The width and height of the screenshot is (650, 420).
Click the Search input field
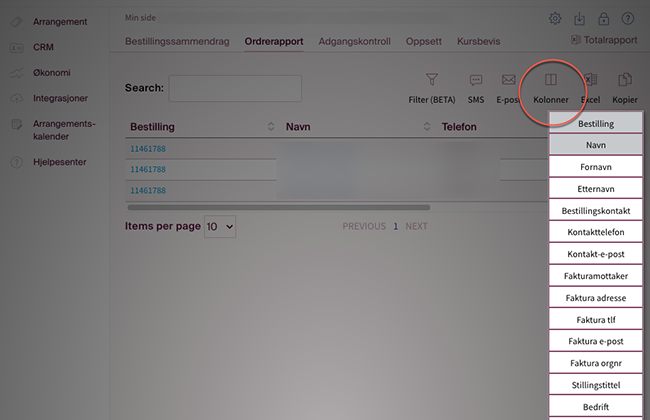pyautogui.click(x=235, y=88)
